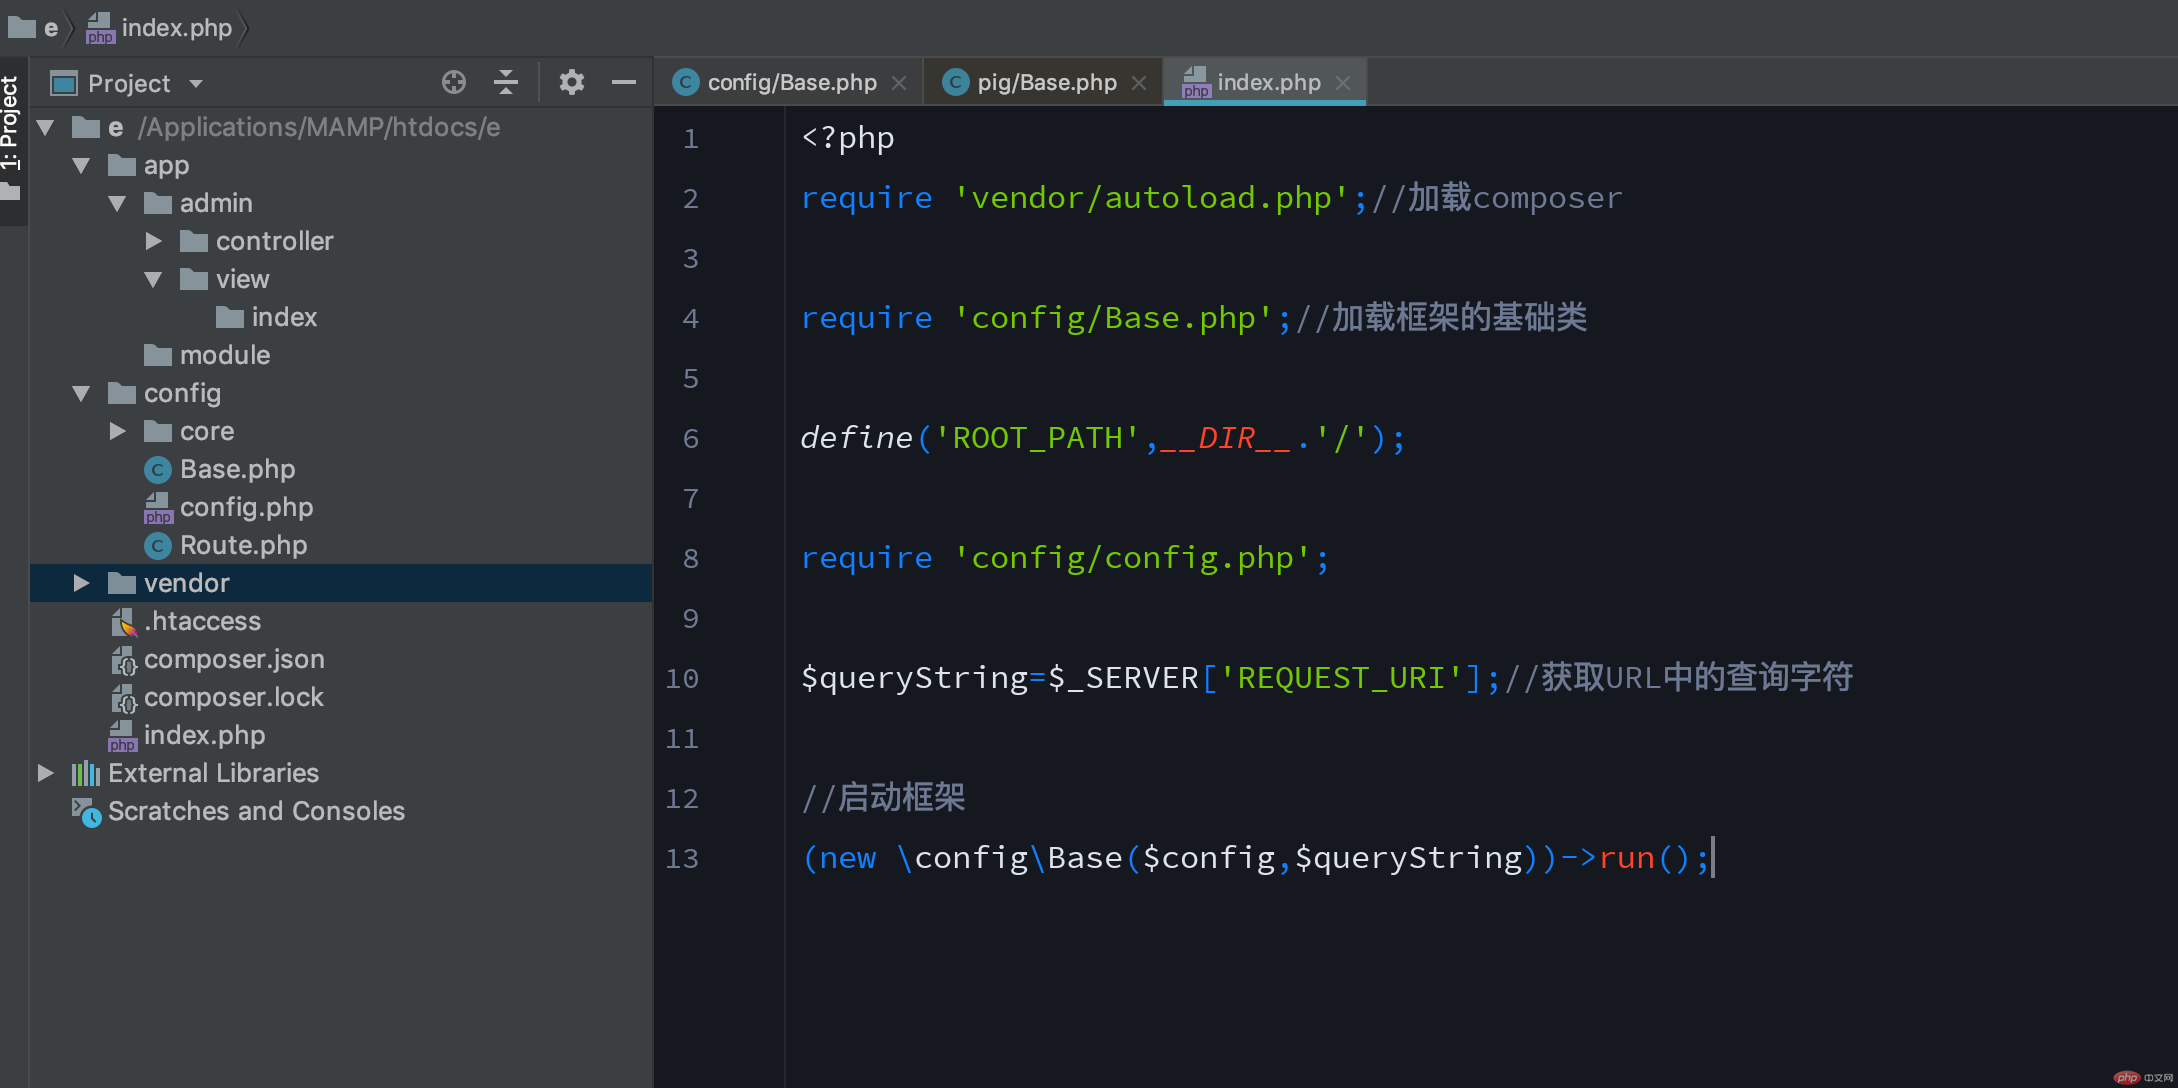Expand the controller folder

(x=154, y=241)
